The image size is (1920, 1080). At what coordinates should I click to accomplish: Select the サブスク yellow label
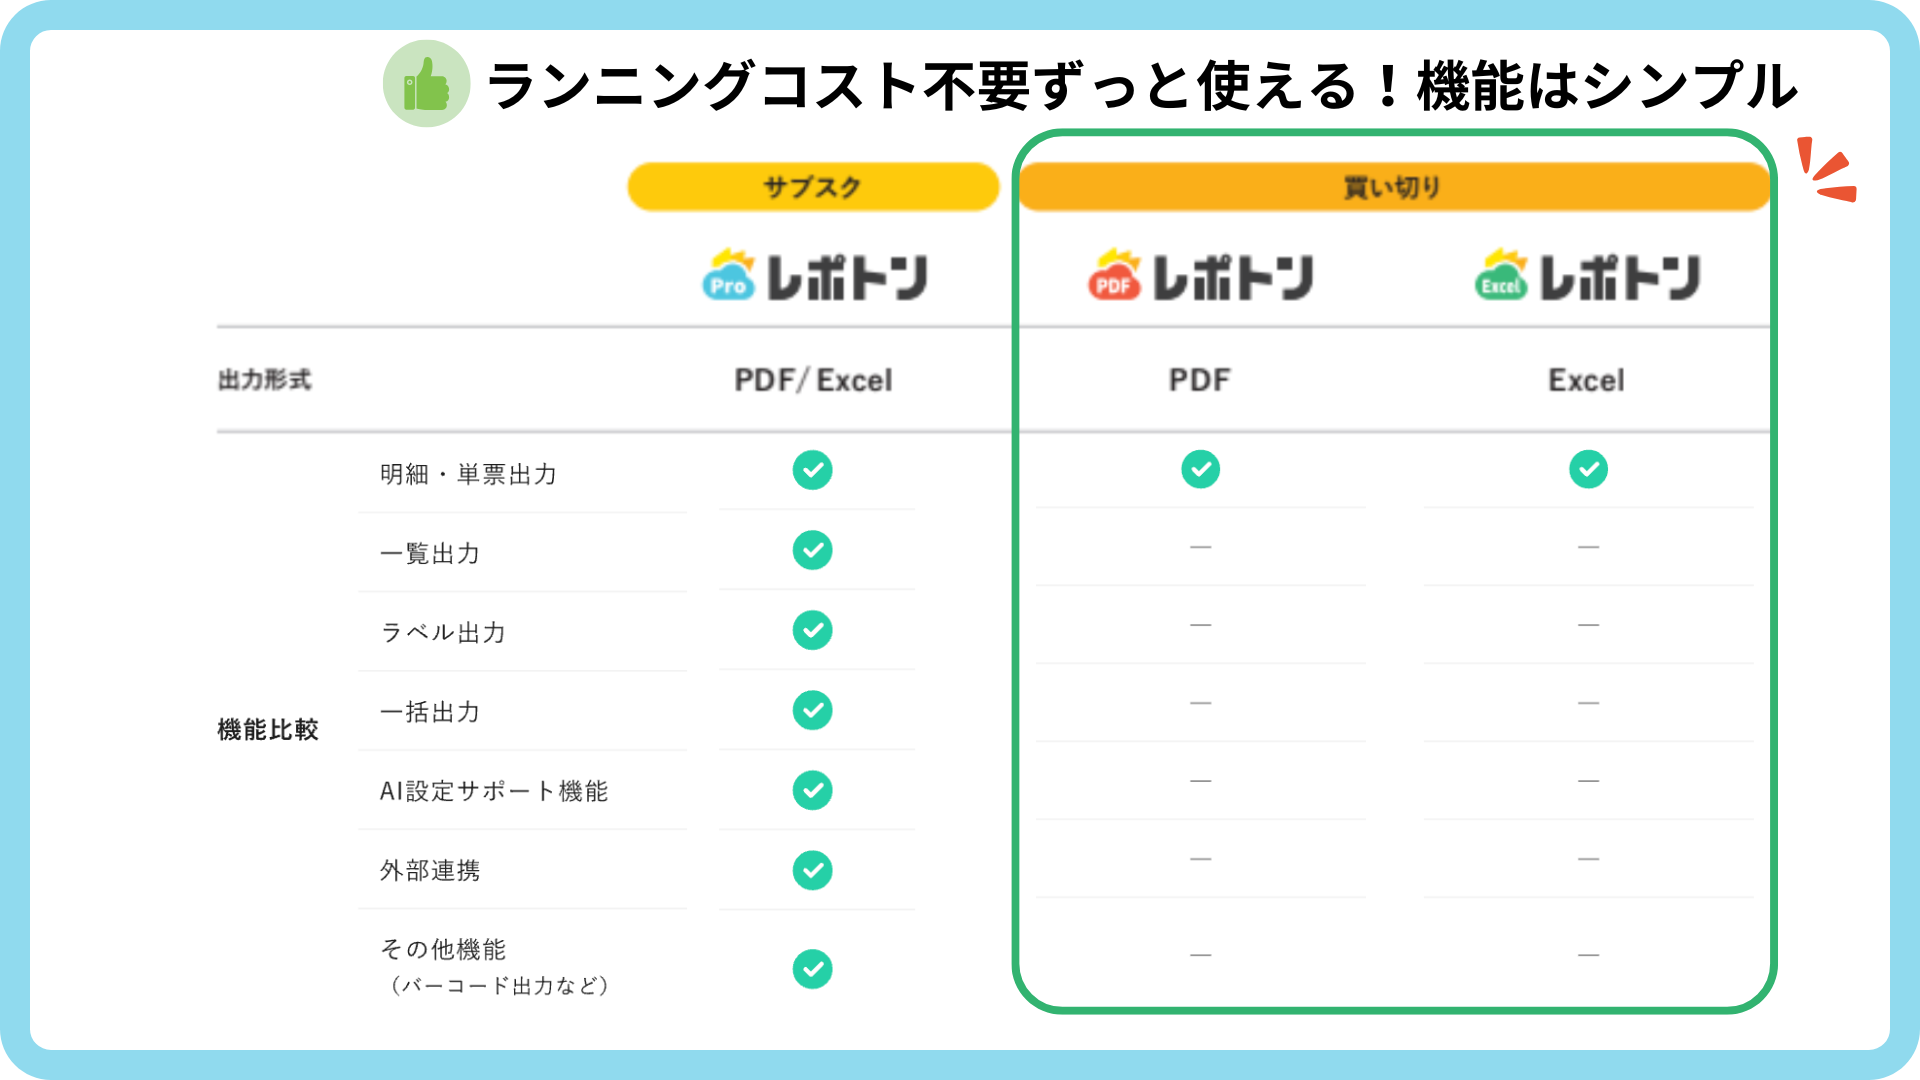click(x=813, y=187)
